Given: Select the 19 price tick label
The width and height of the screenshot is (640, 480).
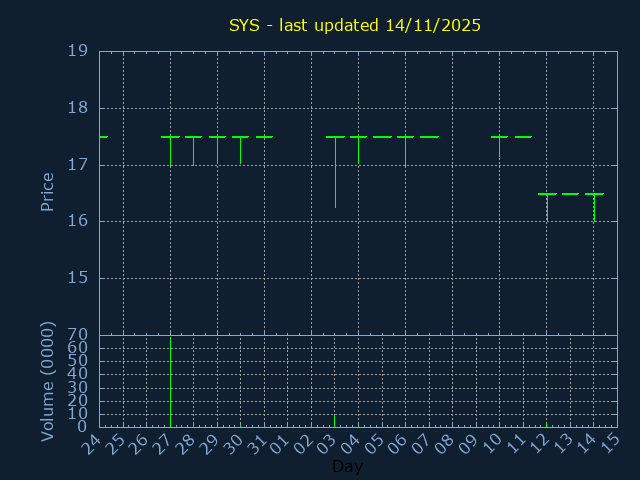Looking at the screenshot, I should [78, 51].
